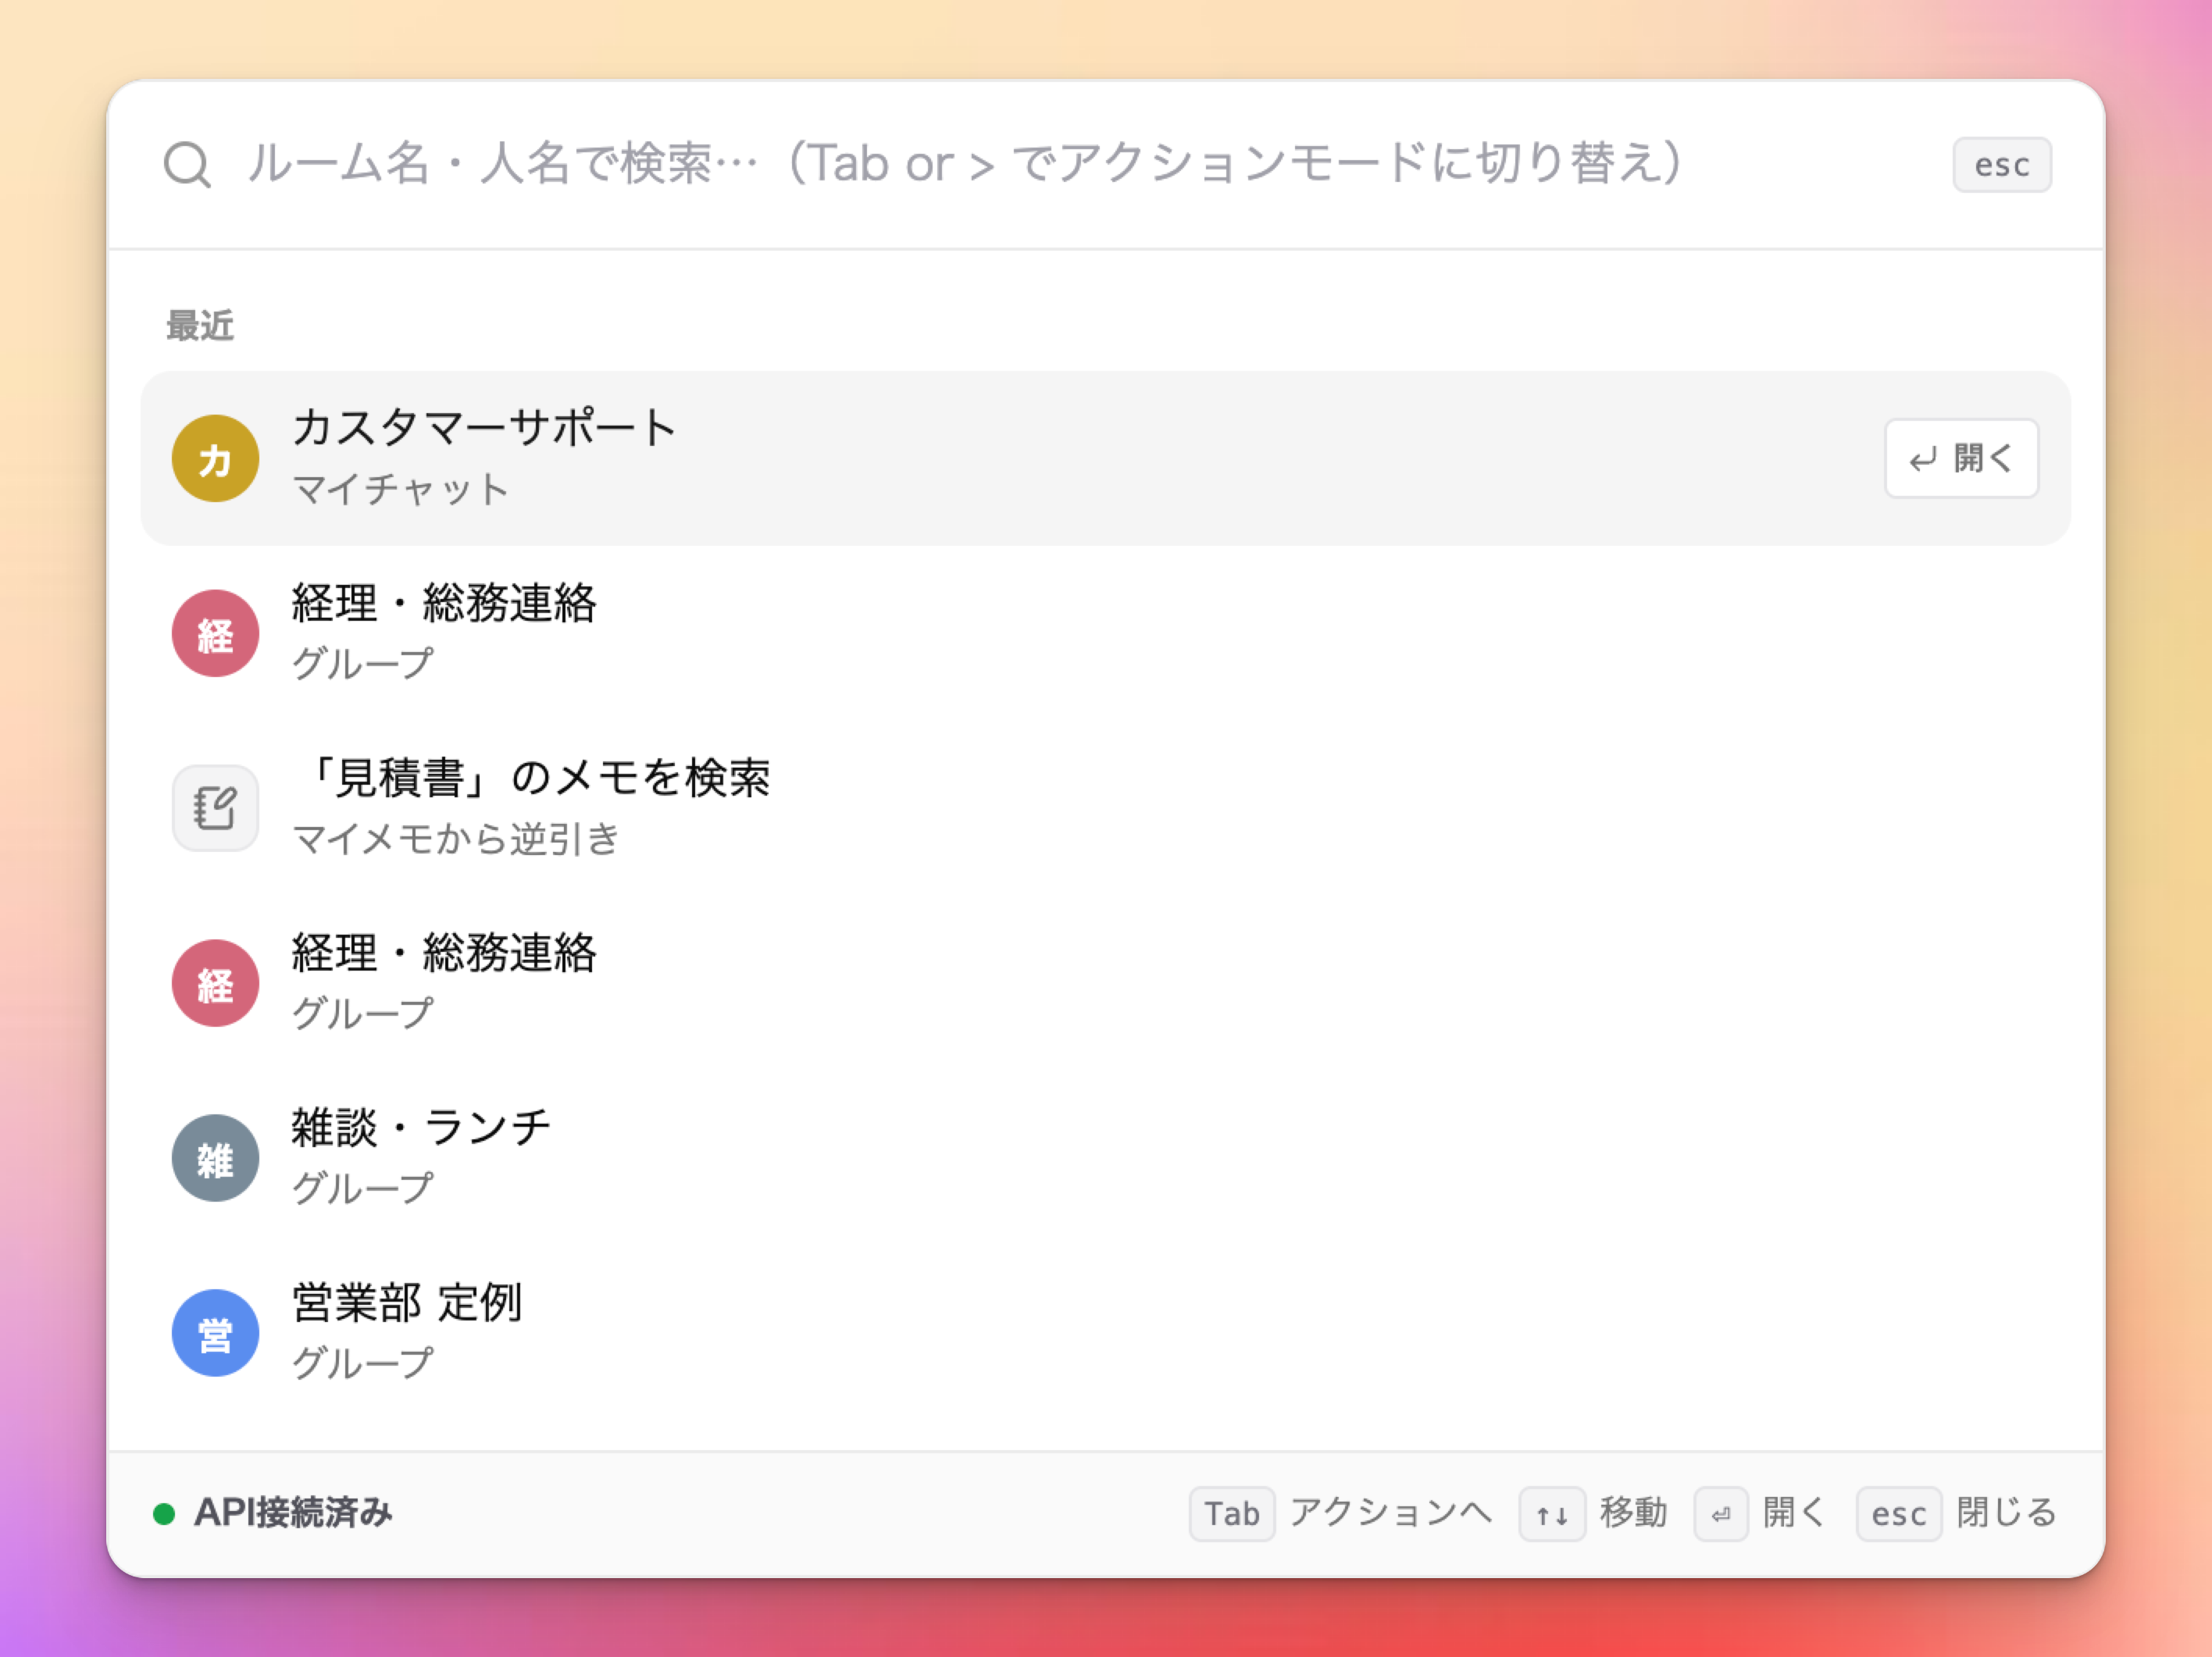Screen dimensions: 2212x1657
Task: Click the Tab key hint in the footer
Action: pyautogui.click(x=1231, y=1514)
